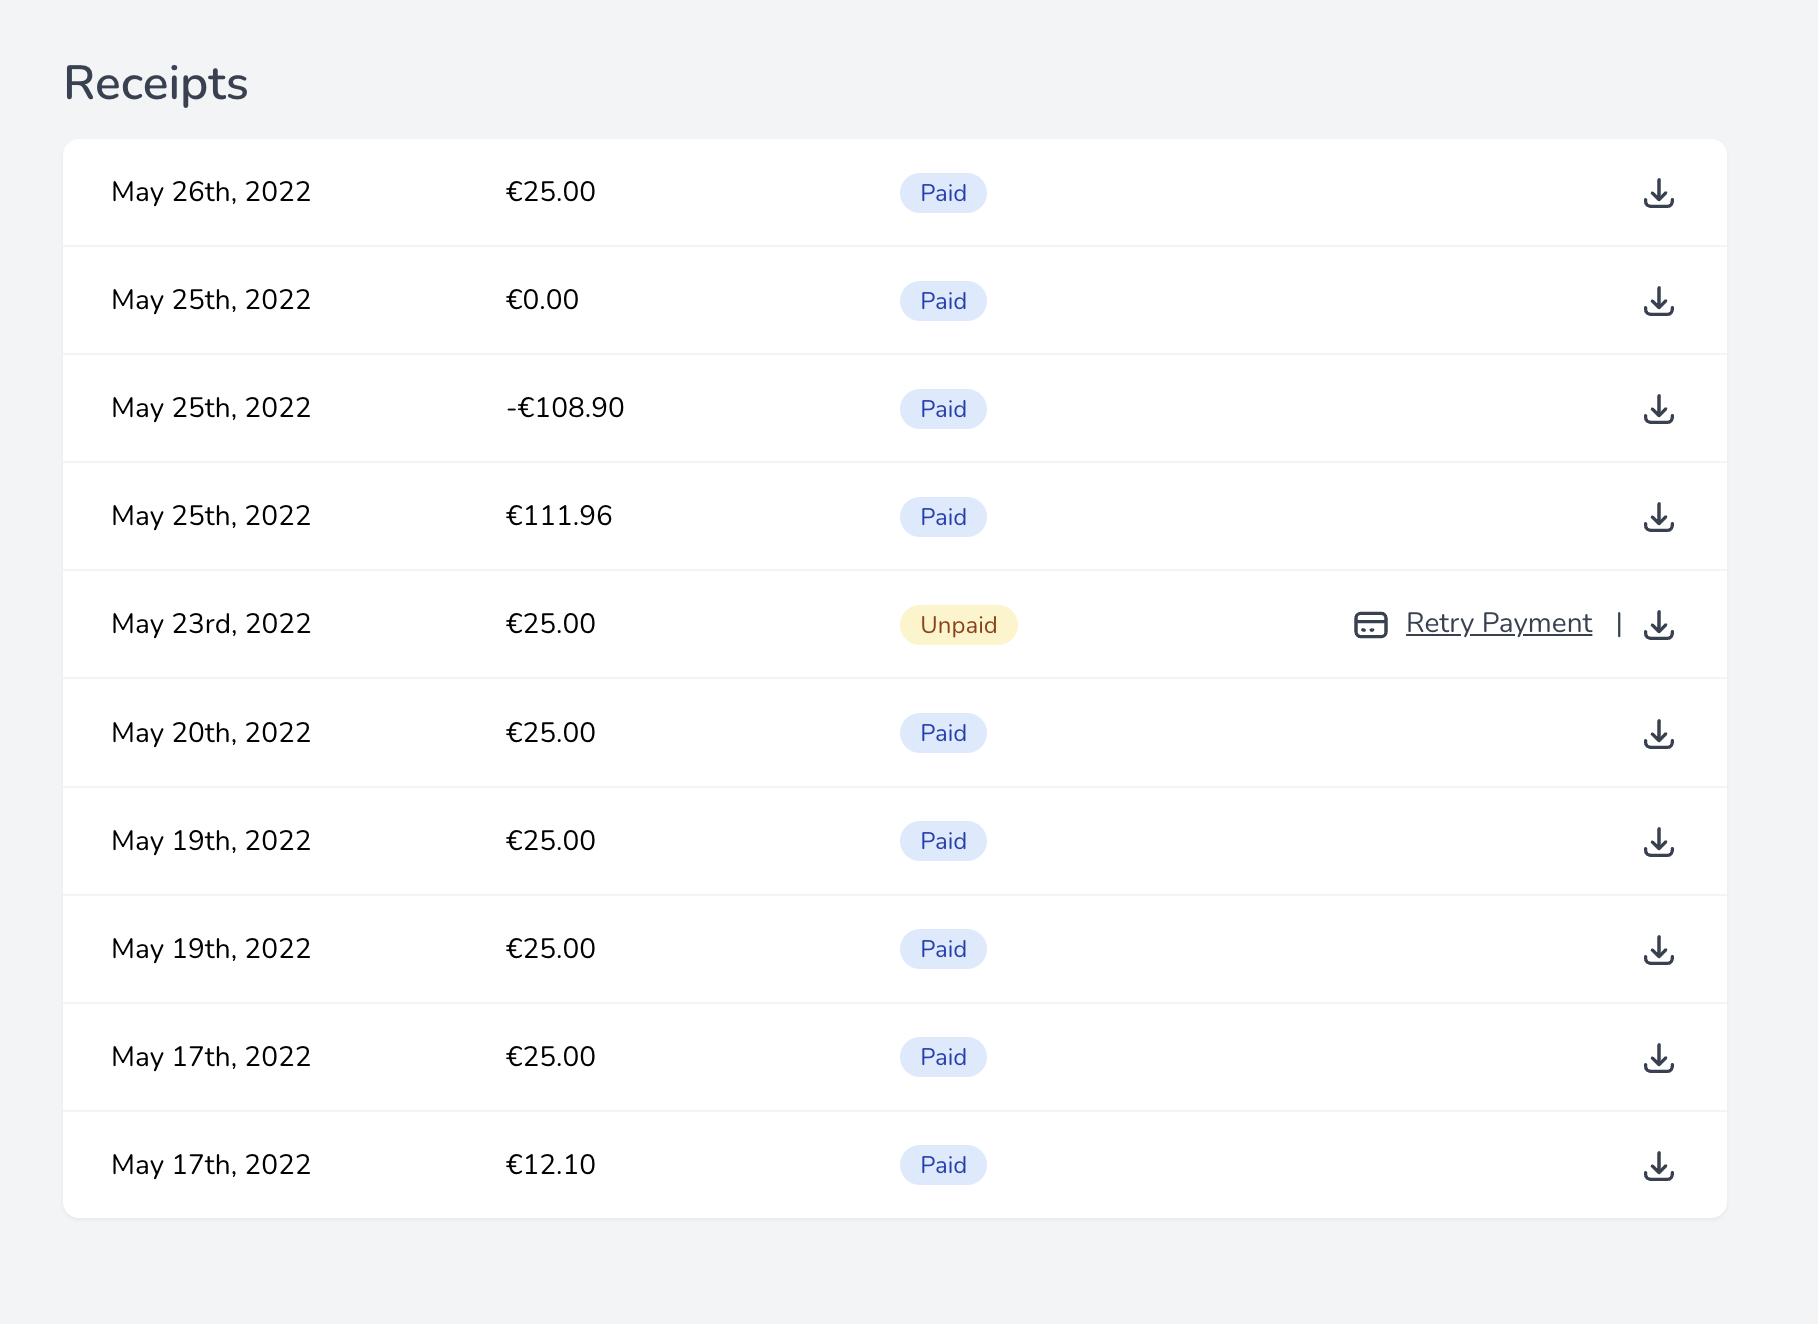The image size is (1818, 1324).
Task: Click the -€108.90 amount
Action: click(565, 408)
